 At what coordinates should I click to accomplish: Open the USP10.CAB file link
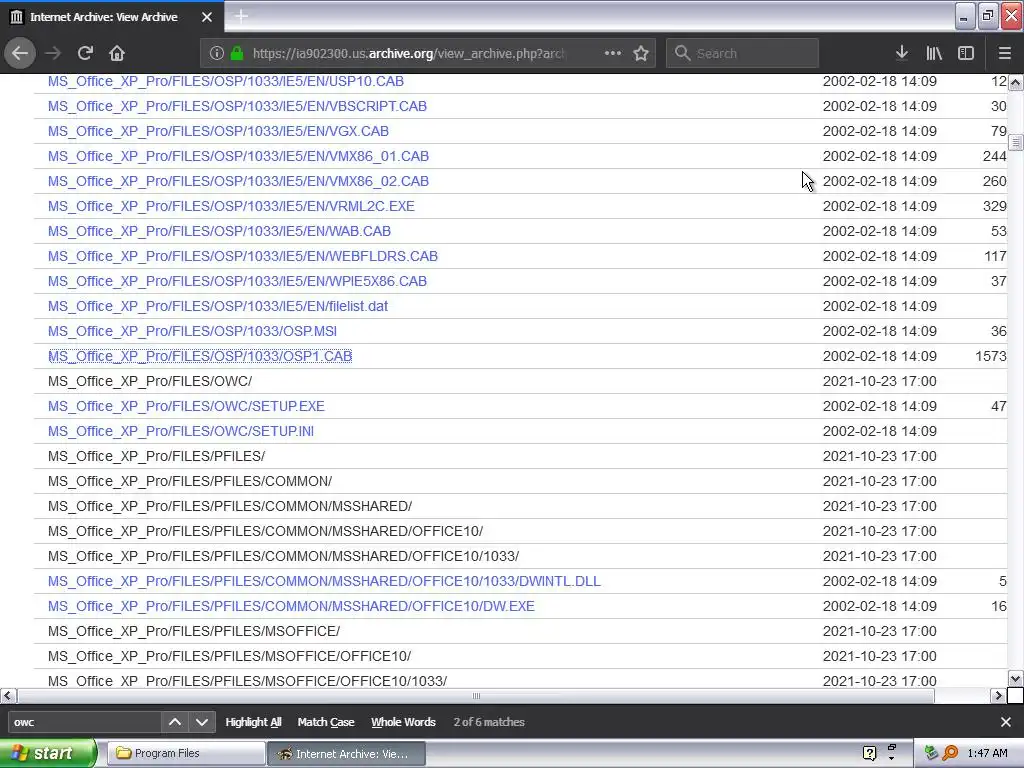(x=225, y=81)
